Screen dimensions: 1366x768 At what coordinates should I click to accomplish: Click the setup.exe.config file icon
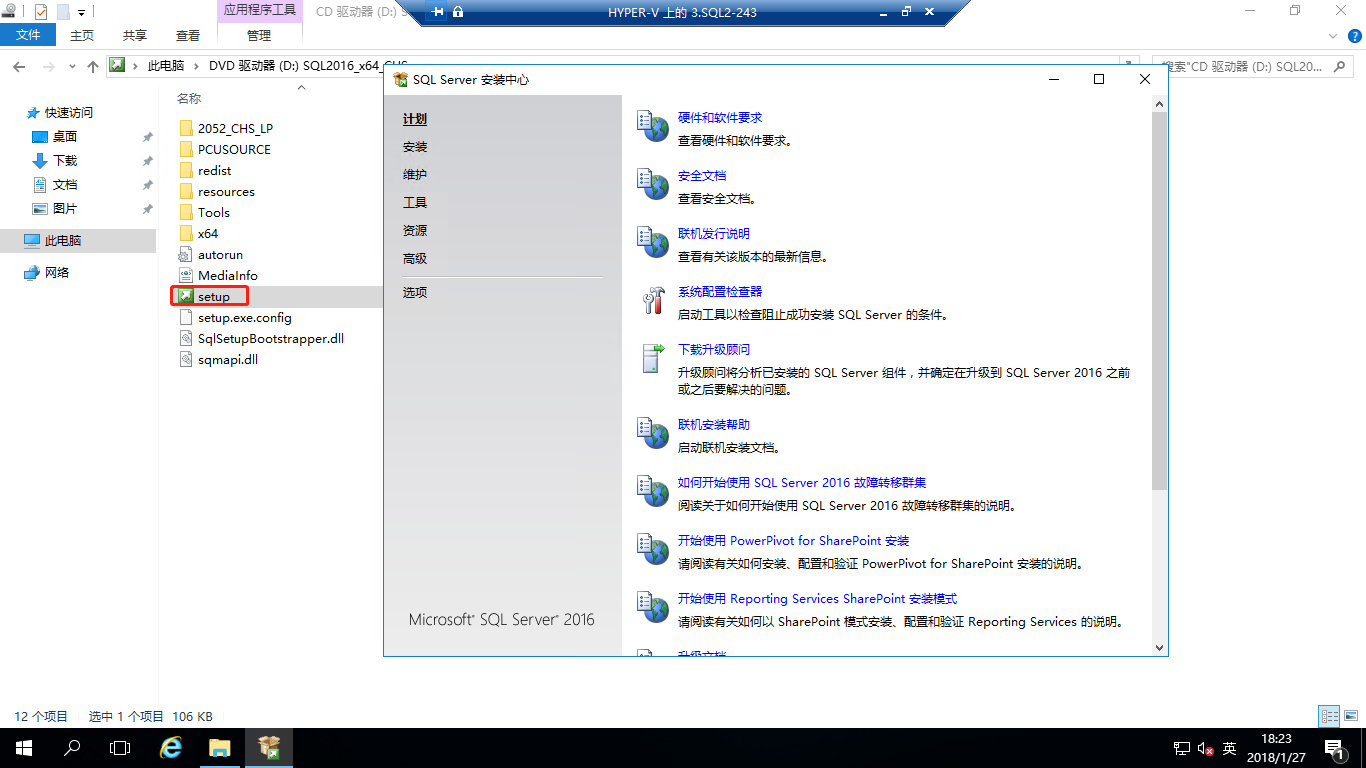coord(185,317)
